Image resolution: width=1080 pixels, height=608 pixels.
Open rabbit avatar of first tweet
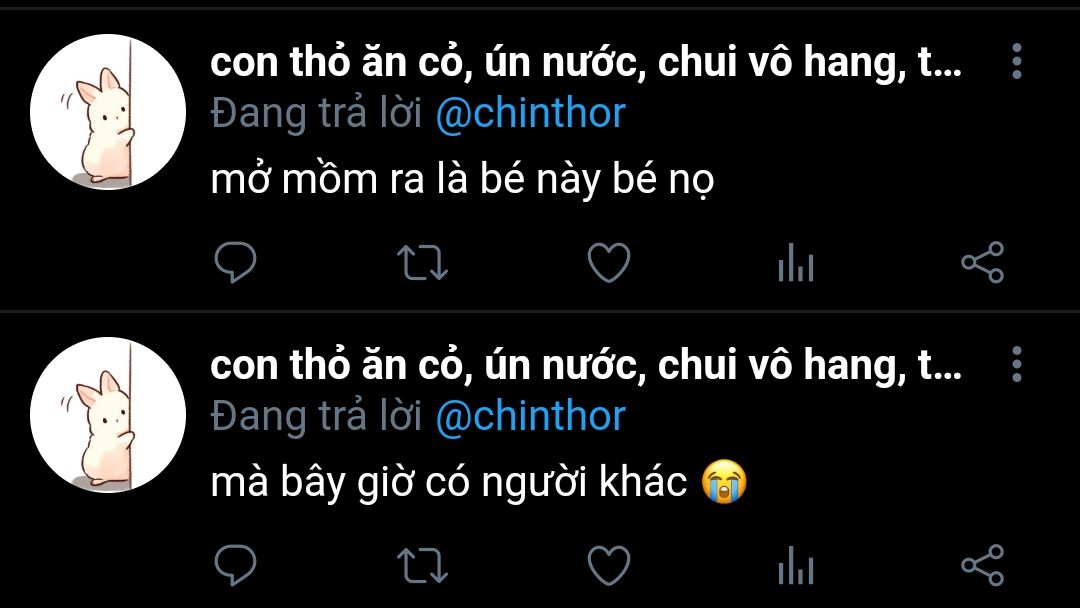click(x=108, y=112)
